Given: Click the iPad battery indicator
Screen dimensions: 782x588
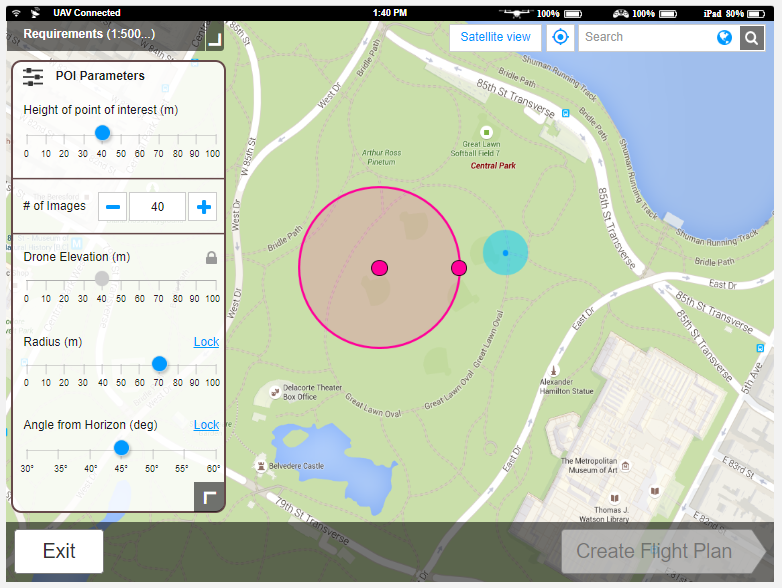Looking at the screenshot, I should tap(756, 13).
